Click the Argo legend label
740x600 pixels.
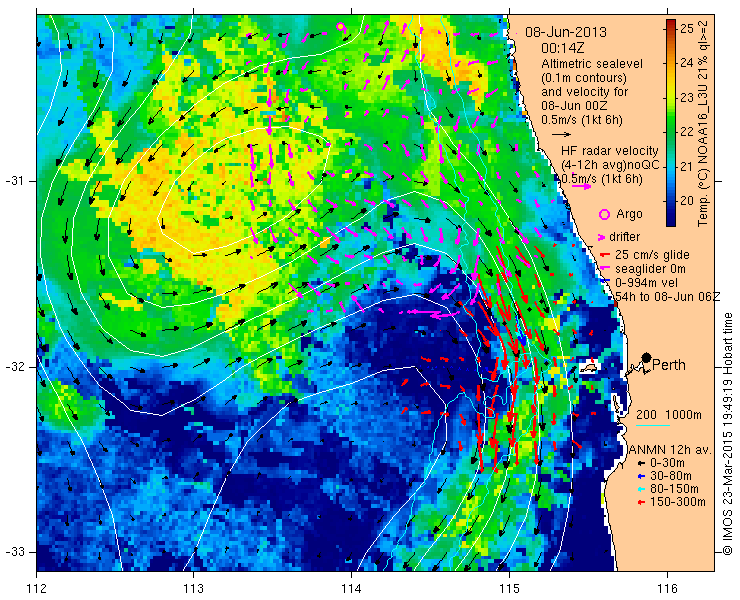[629, 214]
